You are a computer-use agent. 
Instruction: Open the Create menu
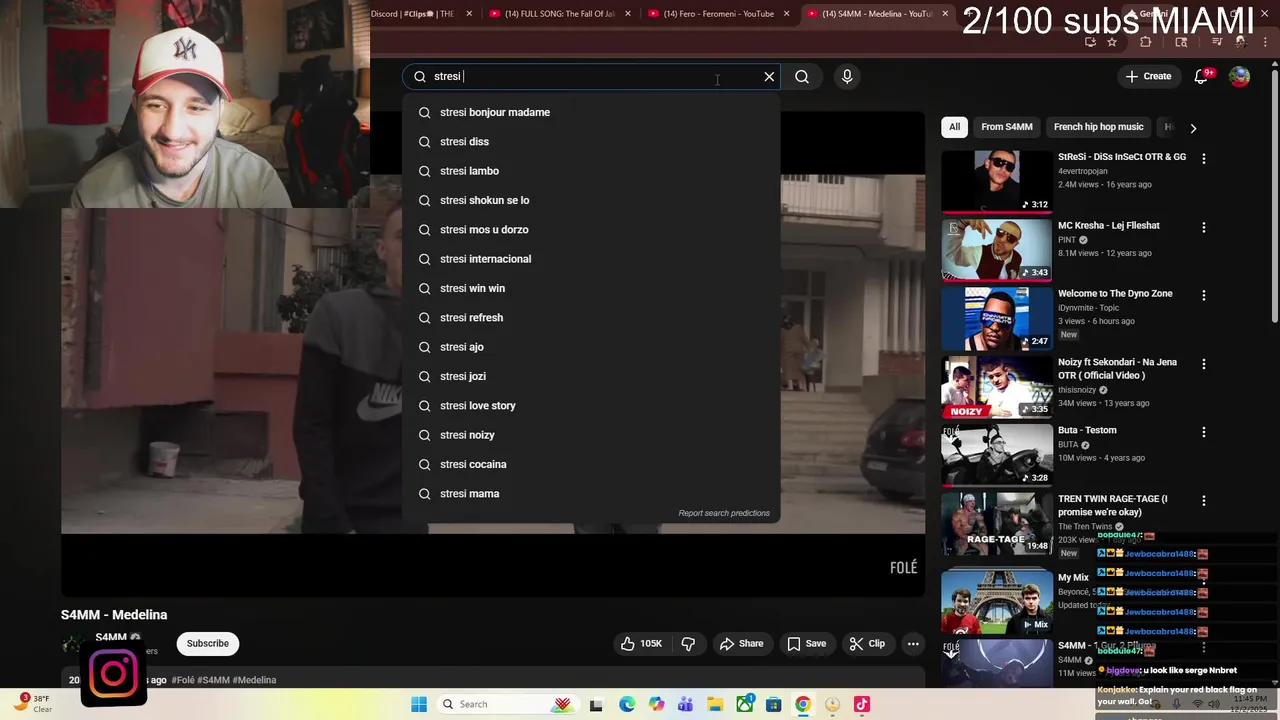(x=1148, y=76)
